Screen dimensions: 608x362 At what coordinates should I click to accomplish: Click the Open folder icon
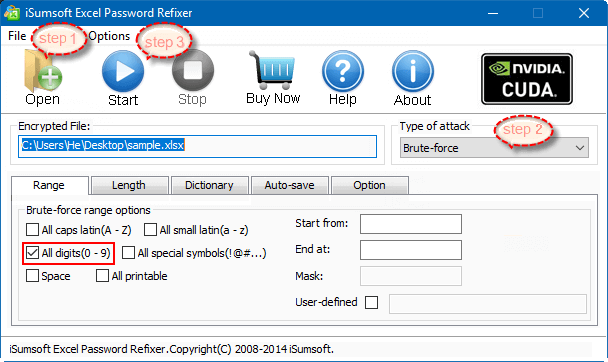43,72
